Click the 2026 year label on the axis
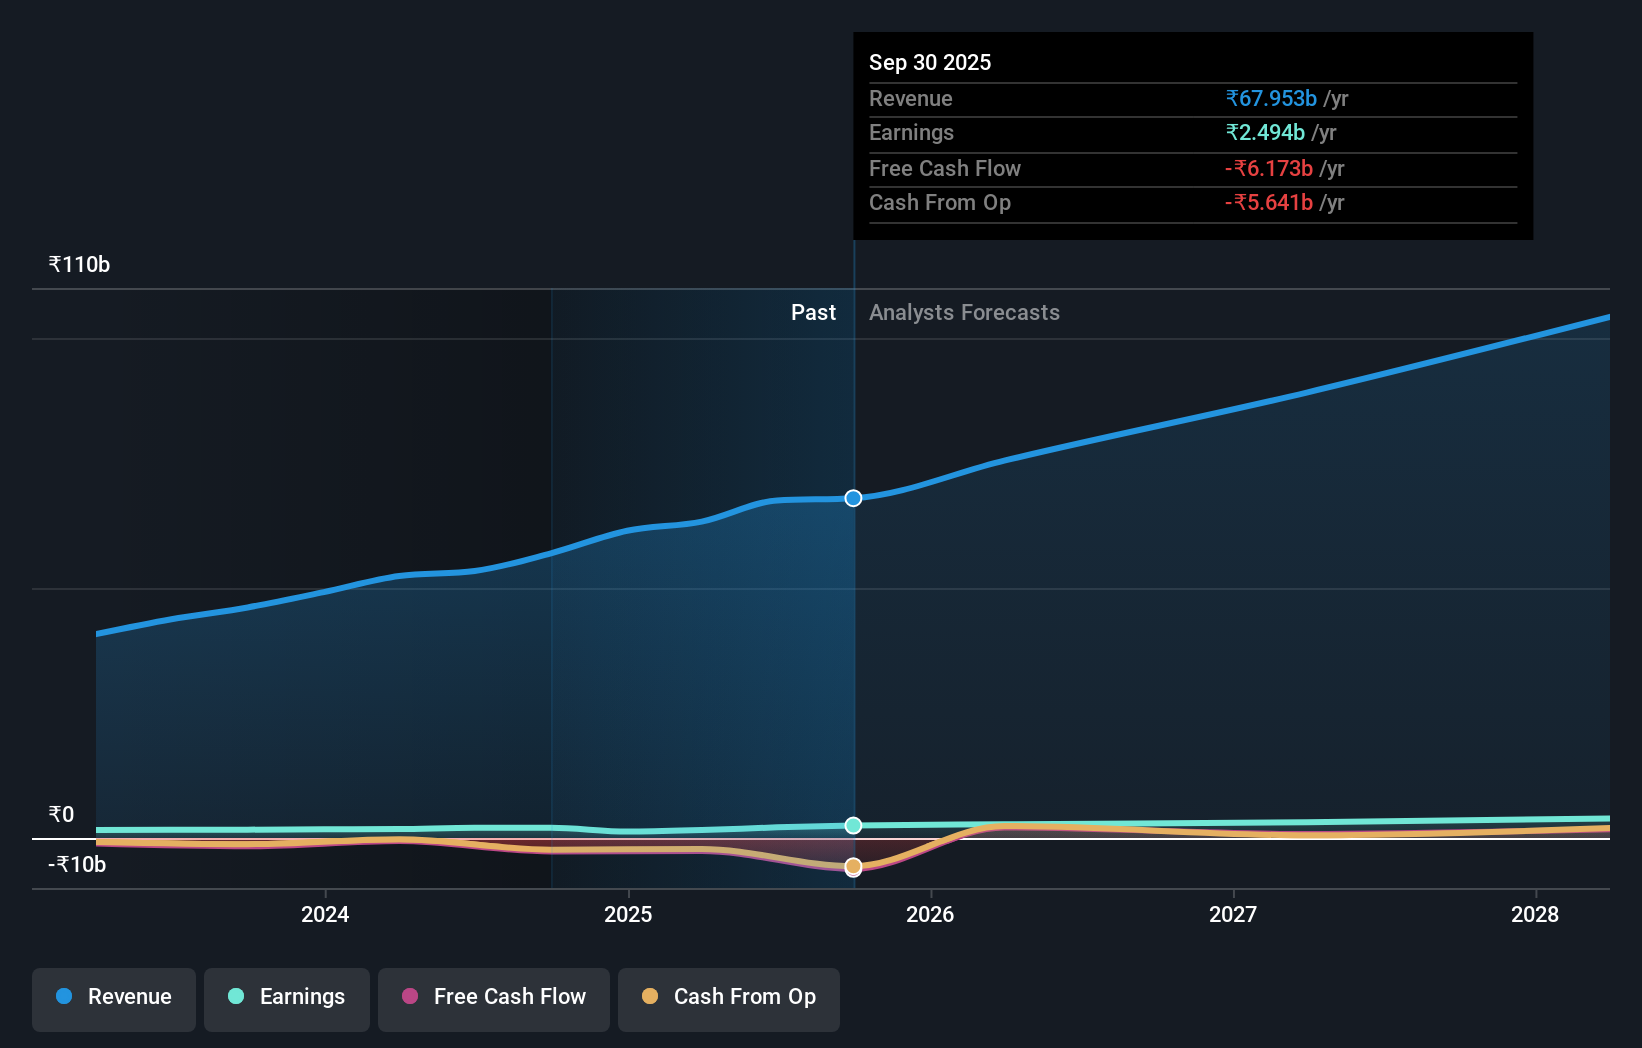 point(931,914)
